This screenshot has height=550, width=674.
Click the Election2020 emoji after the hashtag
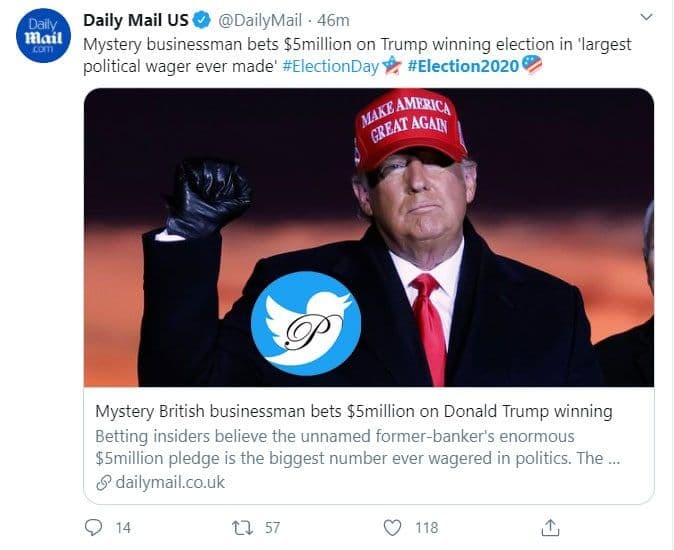coord(532,65)
